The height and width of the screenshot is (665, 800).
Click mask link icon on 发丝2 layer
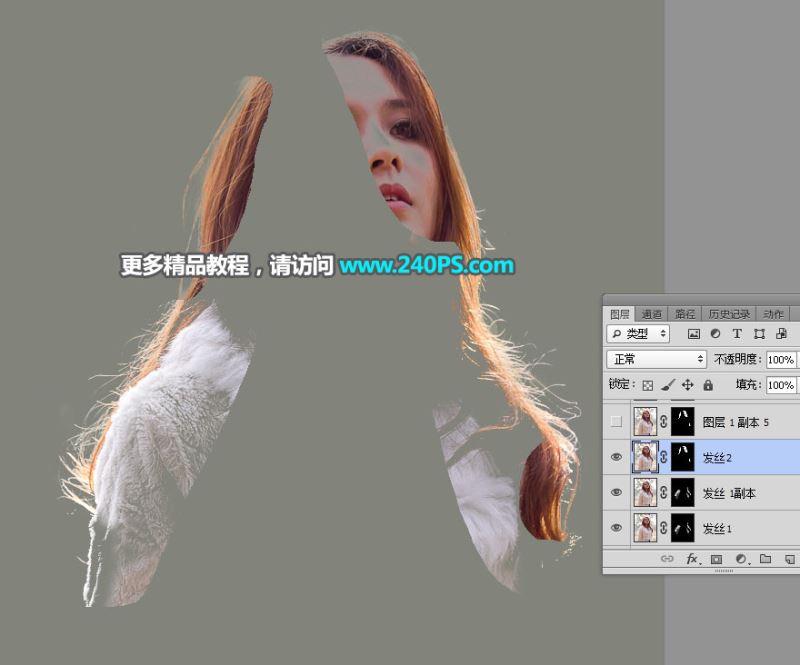pyautogui.click(x=663, y=457)
